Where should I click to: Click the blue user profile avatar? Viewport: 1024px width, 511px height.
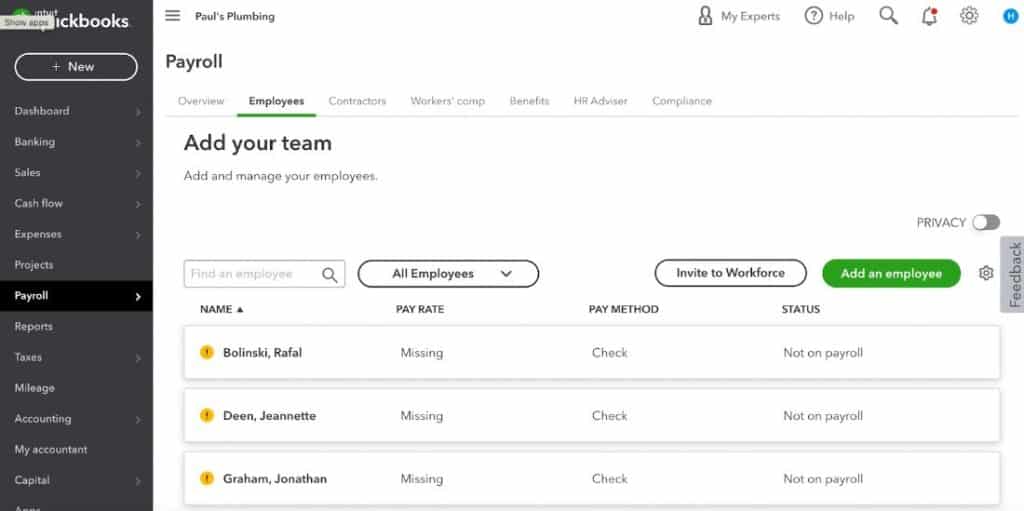tap(1010, 16)
